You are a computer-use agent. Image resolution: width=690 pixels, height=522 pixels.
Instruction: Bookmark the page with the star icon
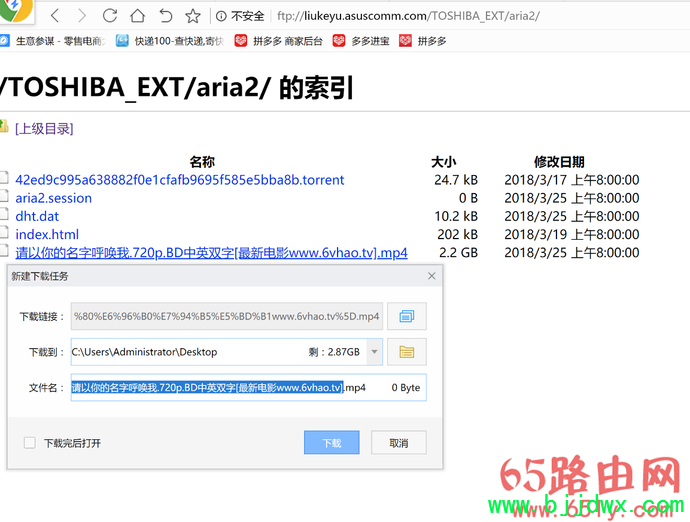click(x=193, y=16)
